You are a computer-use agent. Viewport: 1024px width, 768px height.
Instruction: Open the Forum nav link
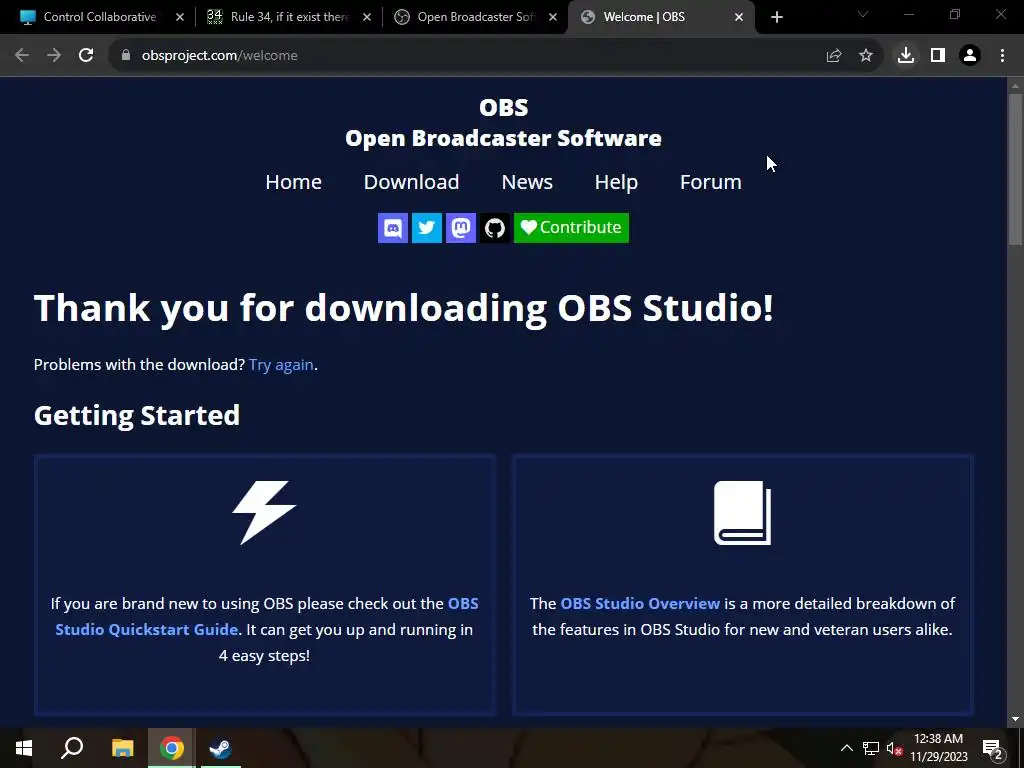pos(711,182)
